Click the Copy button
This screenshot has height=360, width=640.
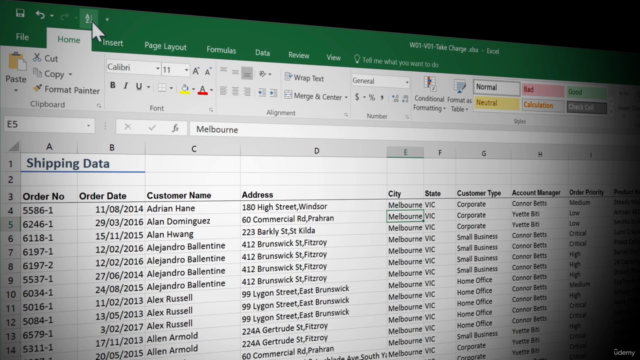point(49,73)
